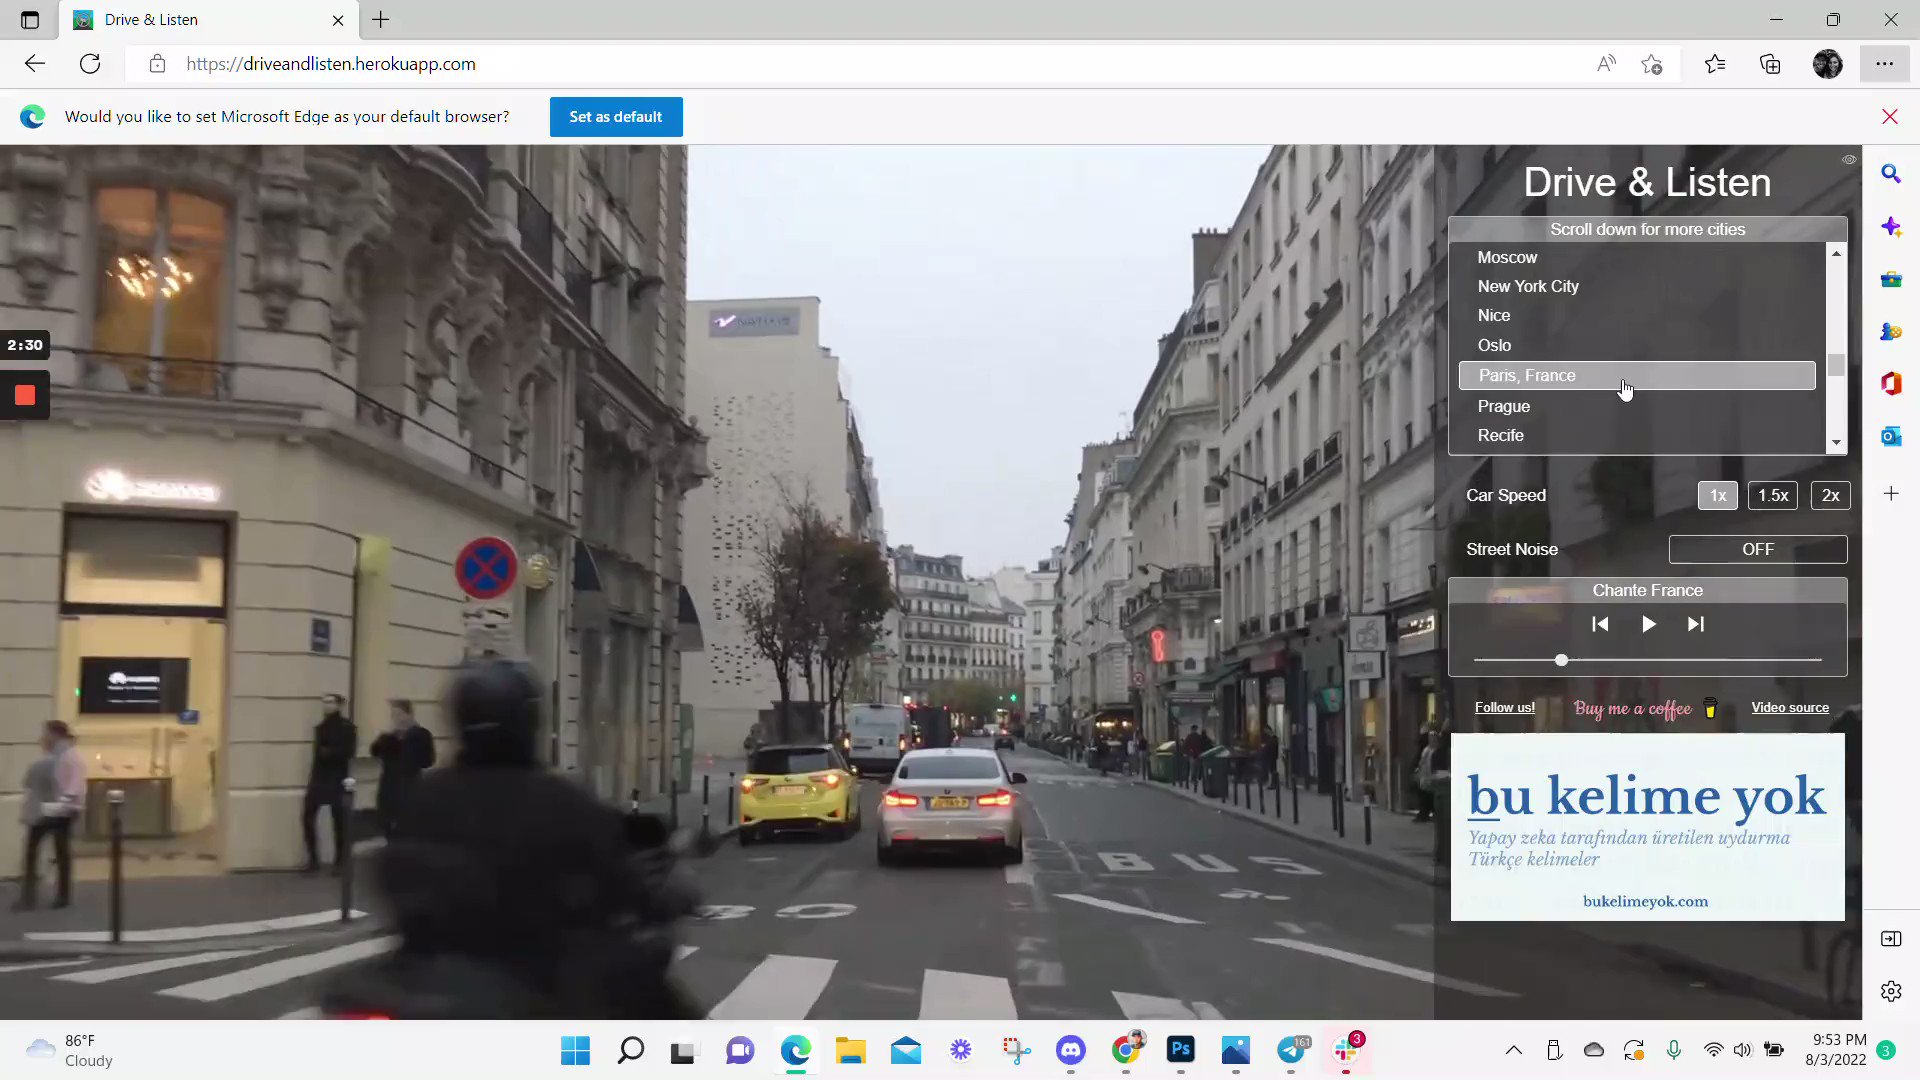Expand the hidden system tray icons
The width and height of the screenshot is (1920, 1080).
pos(1513,1051)
